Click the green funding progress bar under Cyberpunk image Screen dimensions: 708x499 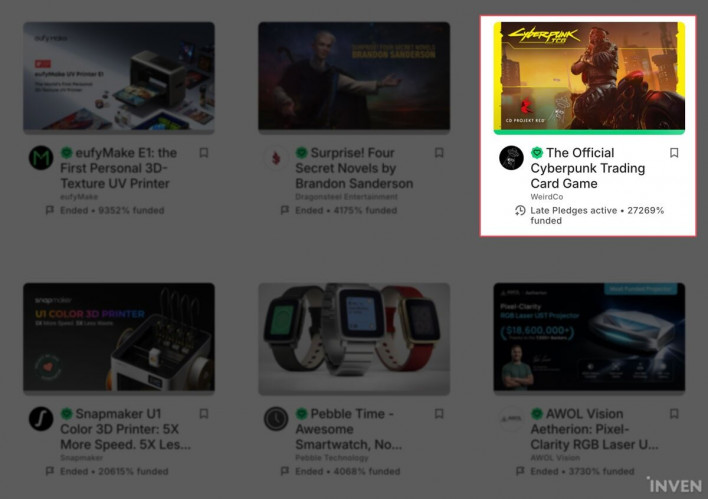(589, 132)
